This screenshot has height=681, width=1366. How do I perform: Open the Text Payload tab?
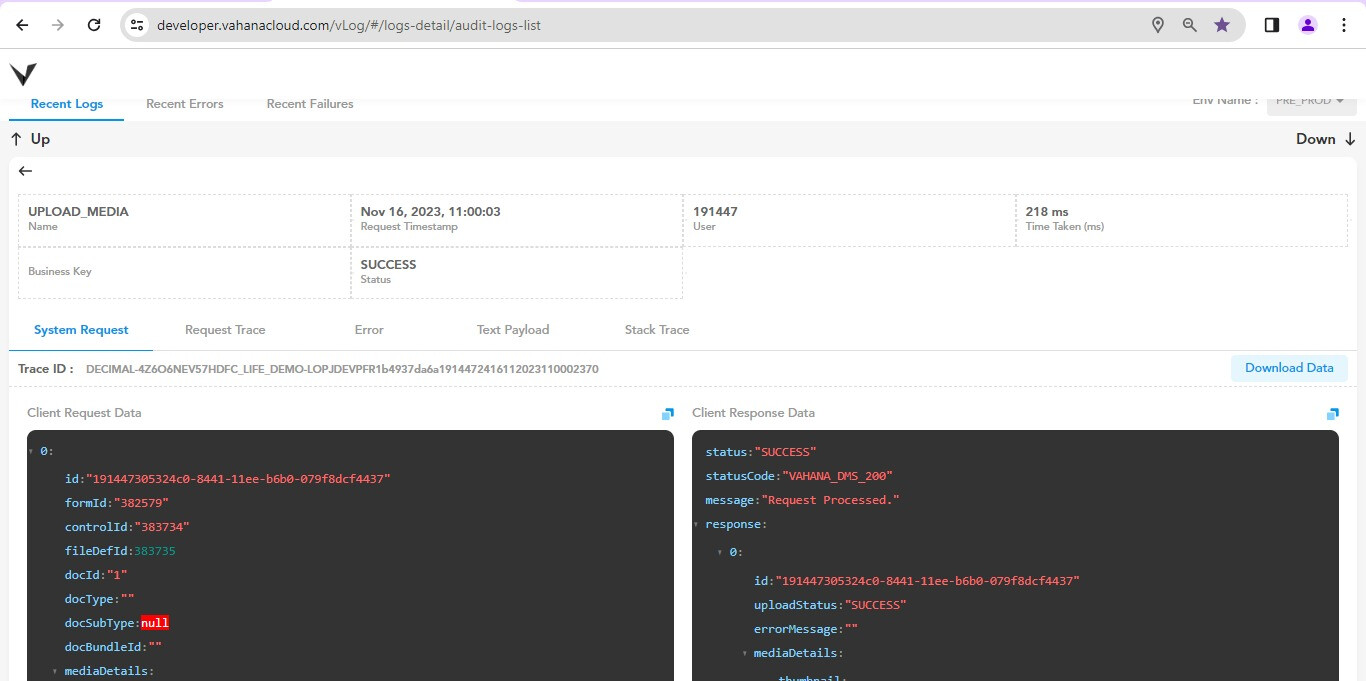pos(513,330)
